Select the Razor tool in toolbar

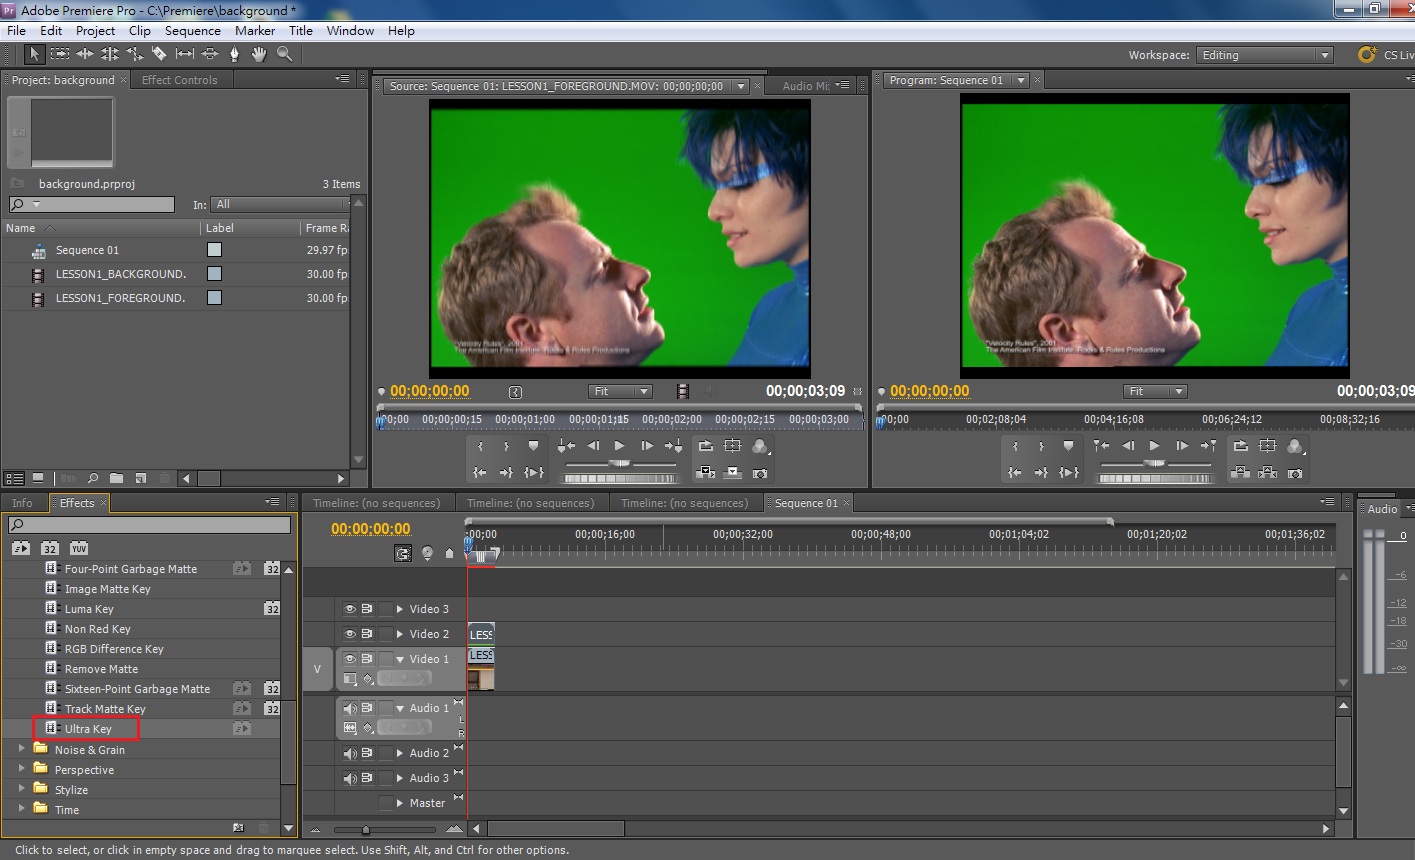coord(159,54)
